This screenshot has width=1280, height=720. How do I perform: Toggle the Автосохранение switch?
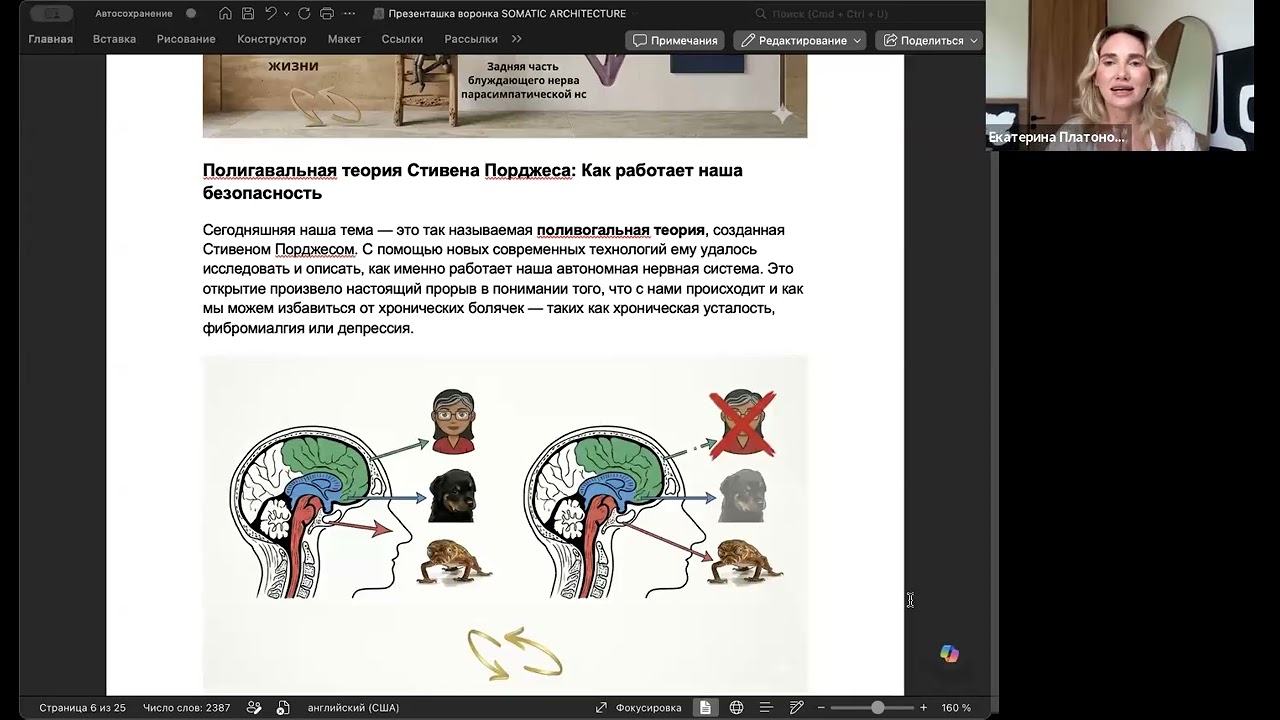point(191,14)
